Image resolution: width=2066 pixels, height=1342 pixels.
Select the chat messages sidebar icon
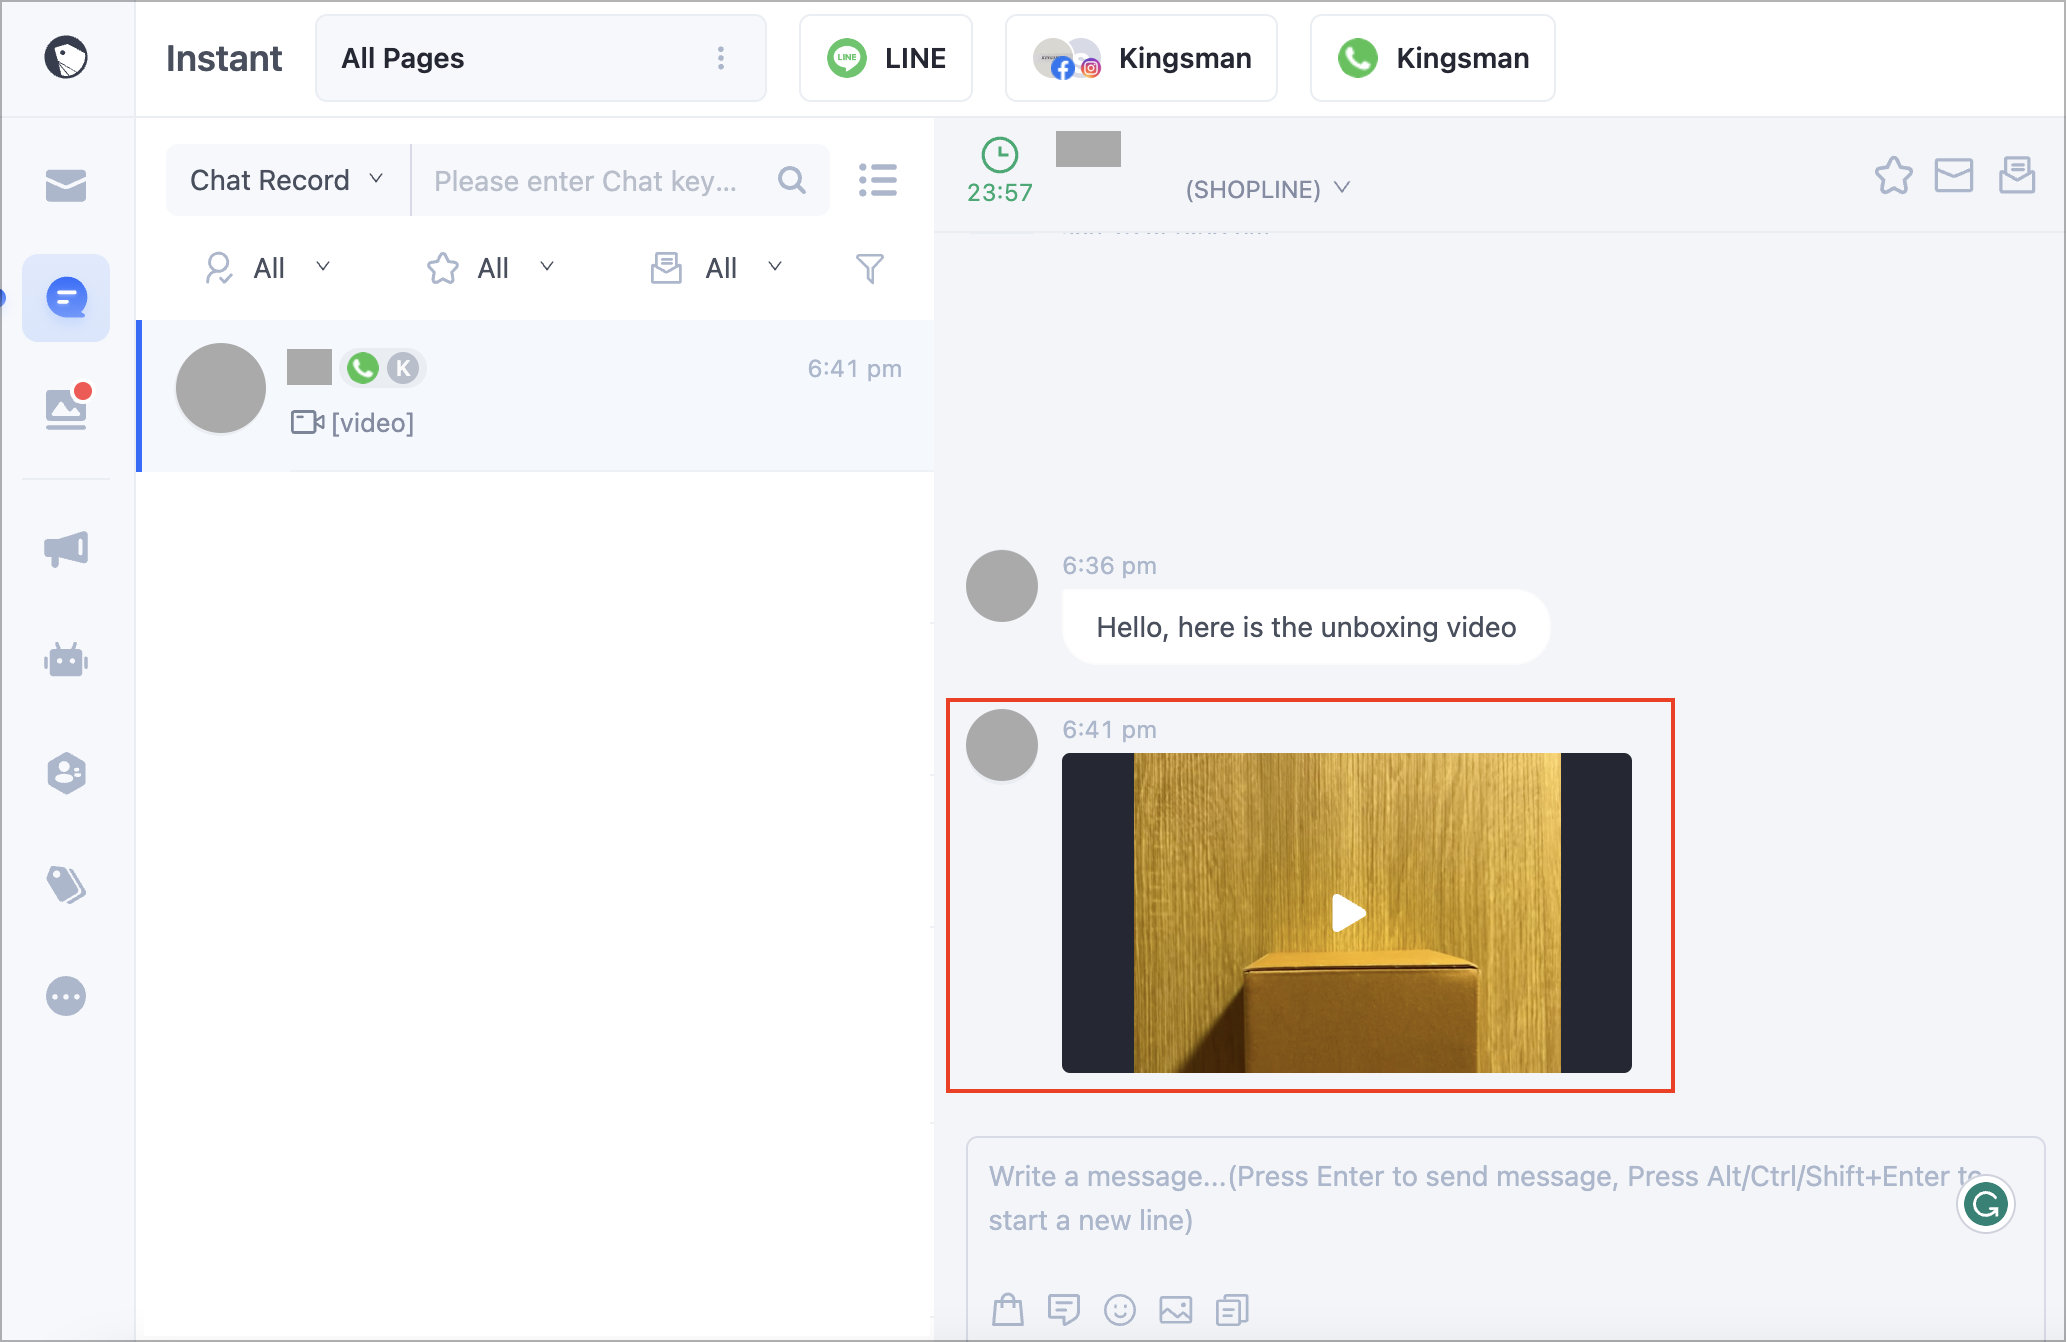tap(66, 297)
